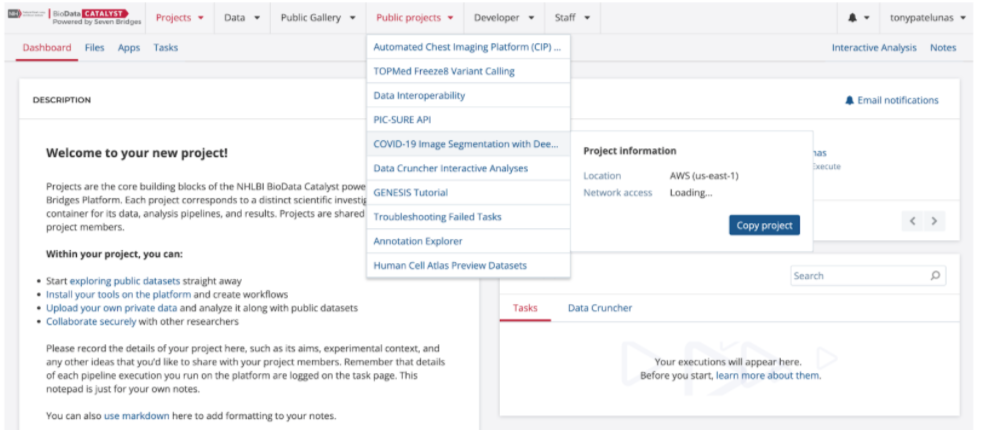Viewport: 981px width, 430px height.
Task: Expand the Data menu
Action: [x=242, y=18]
